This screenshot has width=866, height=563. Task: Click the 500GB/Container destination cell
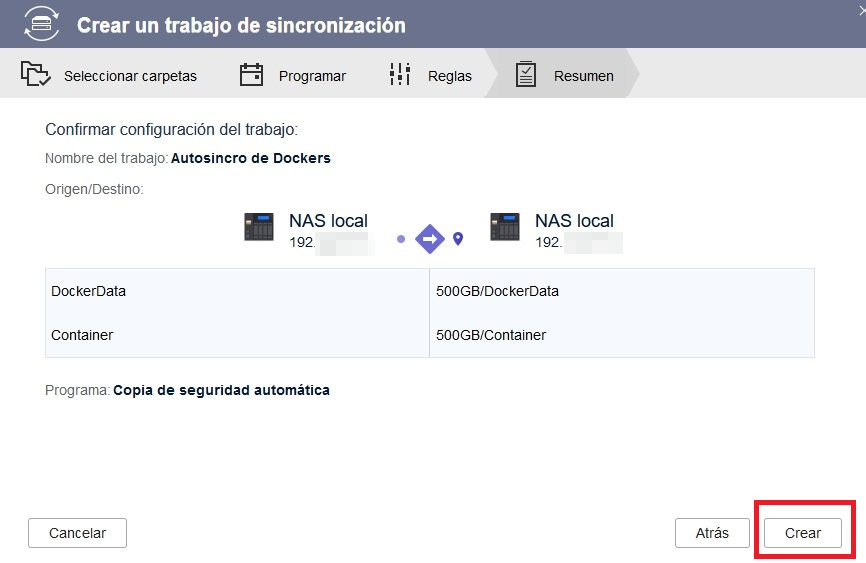(621, 335)
